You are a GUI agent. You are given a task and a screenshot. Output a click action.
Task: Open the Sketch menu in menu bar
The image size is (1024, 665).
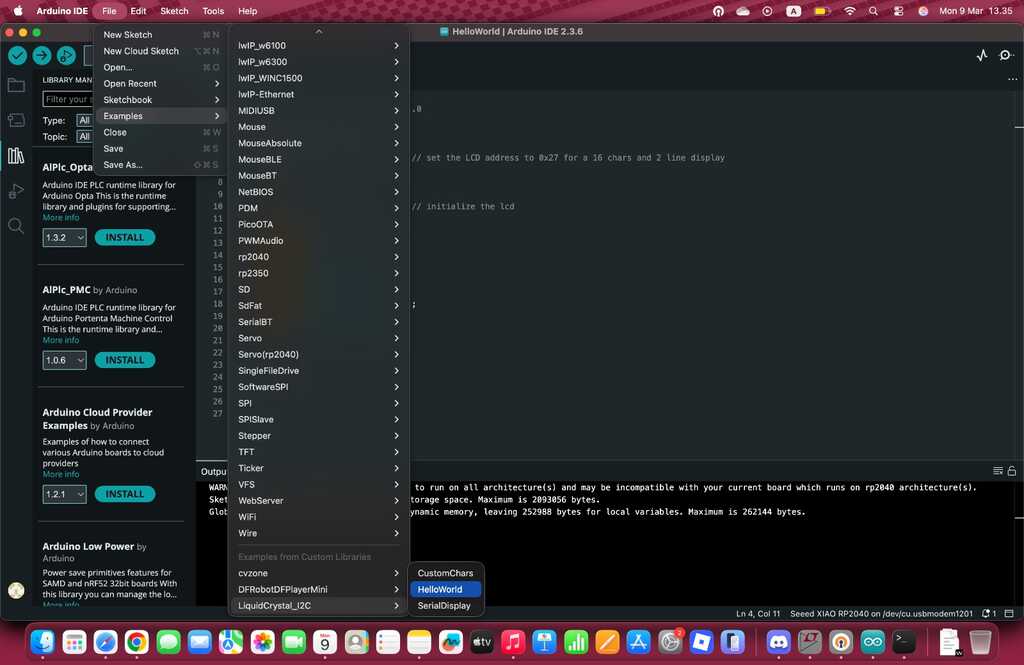pyautogui.click(x=174, y=11)
